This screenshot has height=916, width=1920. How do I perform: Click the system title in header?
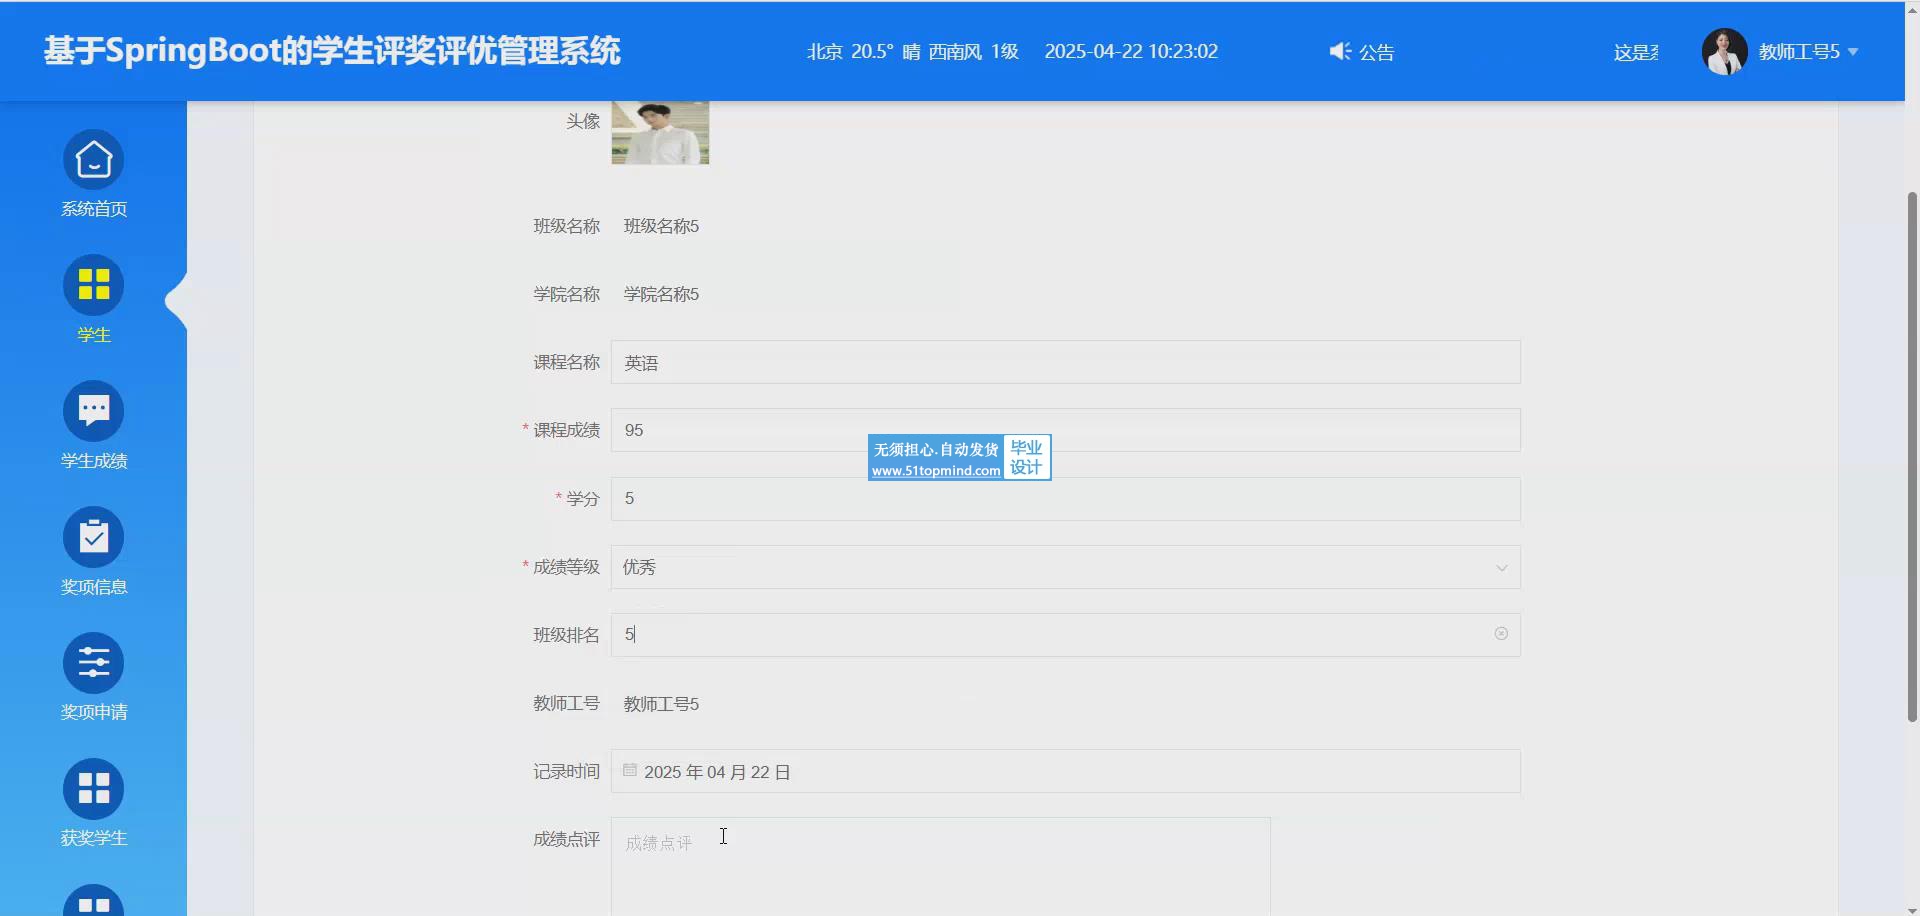(x=332, y=51)
